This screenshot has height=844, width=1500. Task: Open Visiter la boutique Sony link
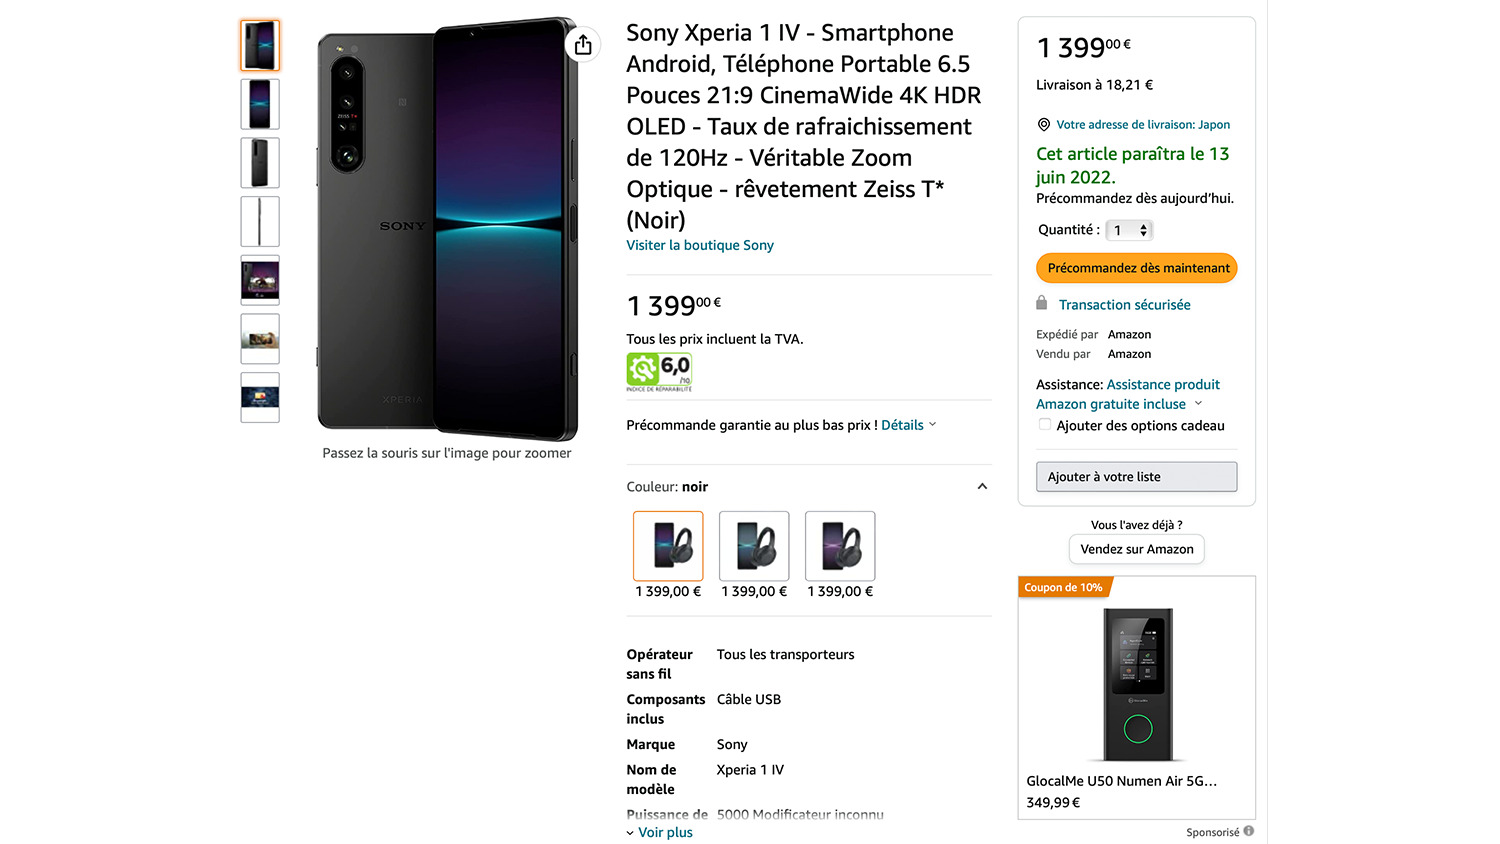700,245
